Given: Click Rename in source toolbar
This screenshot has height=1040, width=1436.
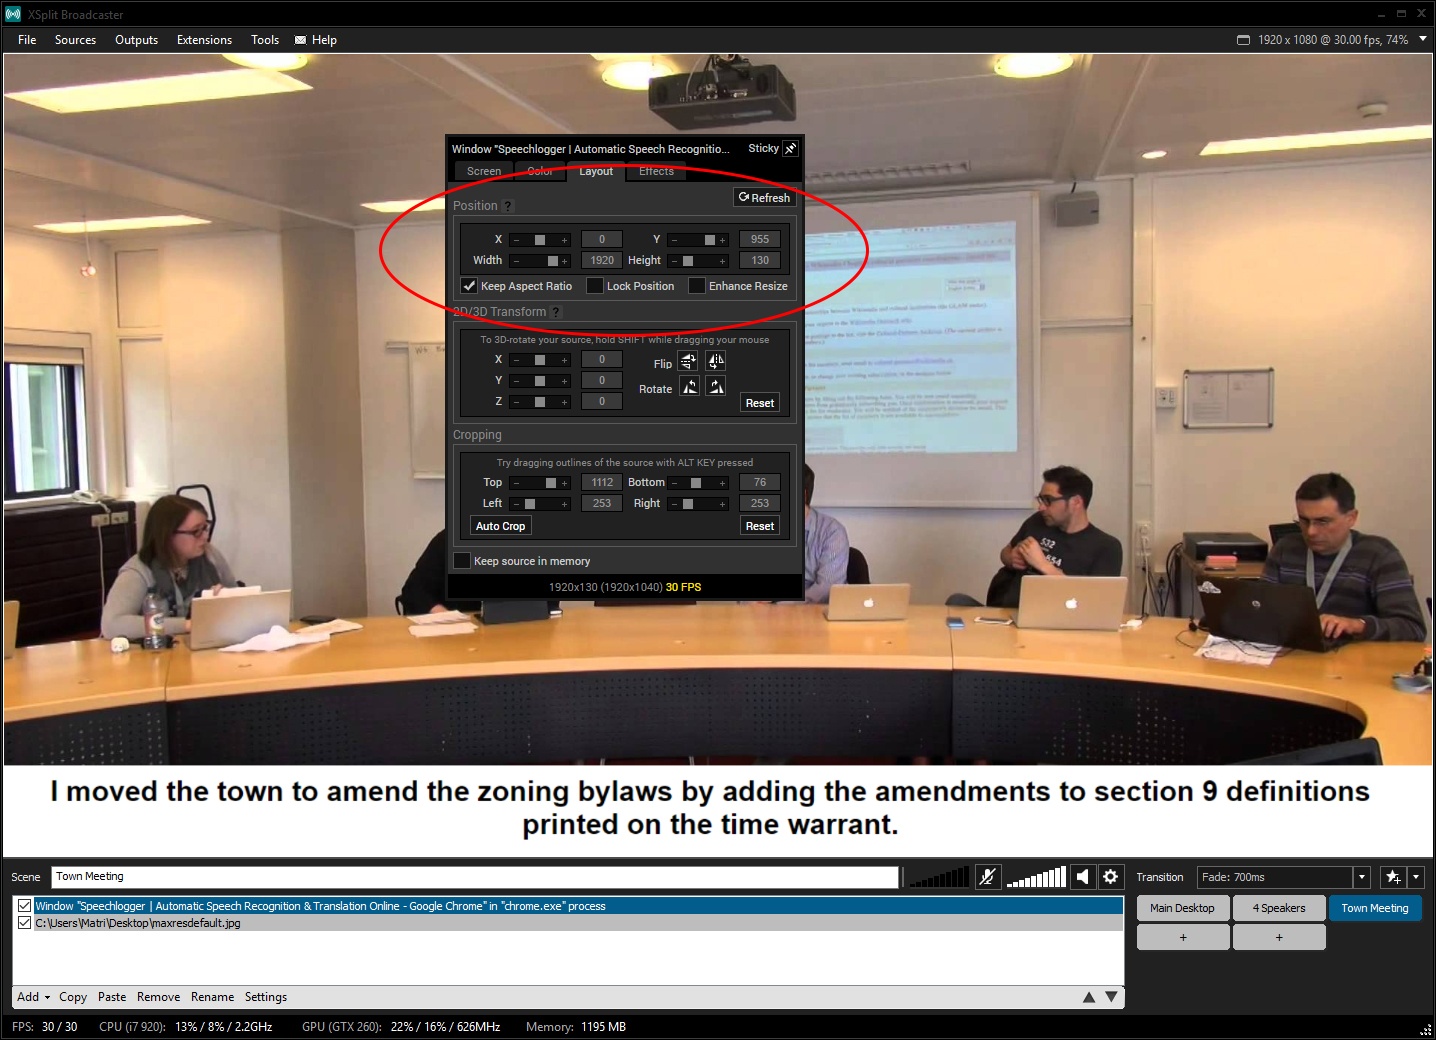Looking at the screenshot, I should tap(212, 997).
